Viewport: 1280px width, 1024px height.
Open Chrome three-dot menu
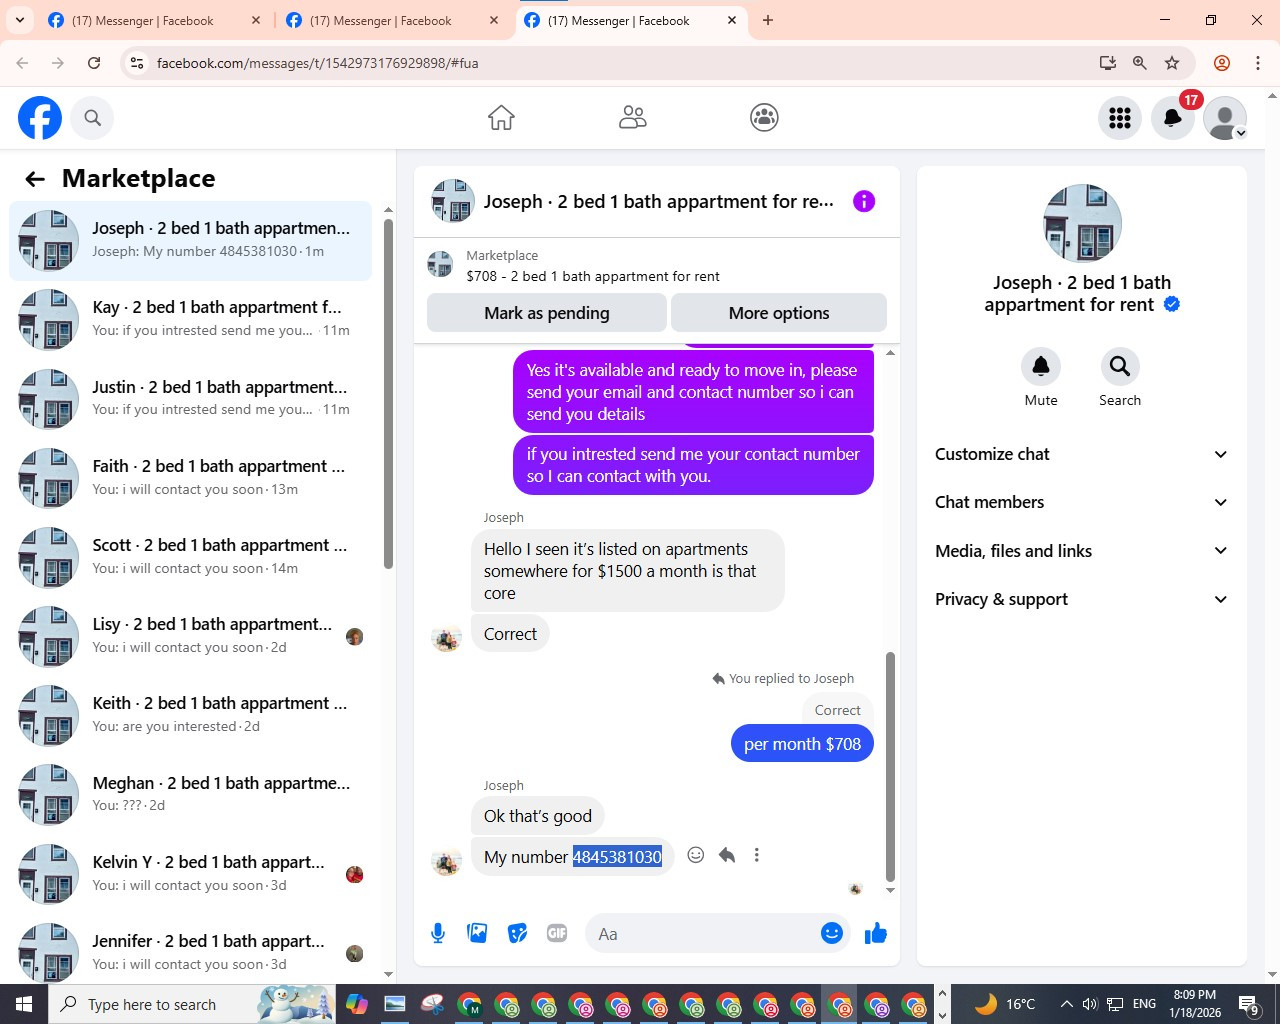1258,63
